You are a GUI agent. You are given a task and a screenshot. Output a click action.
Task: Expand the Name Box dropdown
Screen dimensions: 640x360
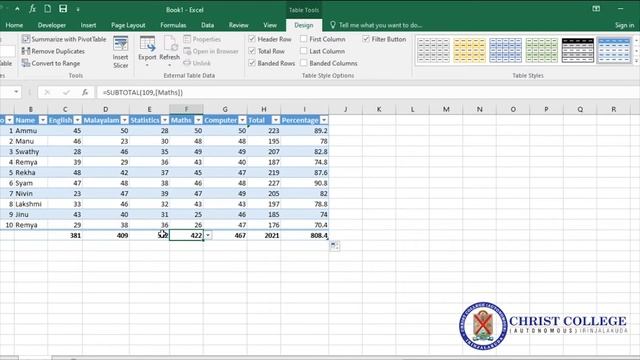click(16, 92)
